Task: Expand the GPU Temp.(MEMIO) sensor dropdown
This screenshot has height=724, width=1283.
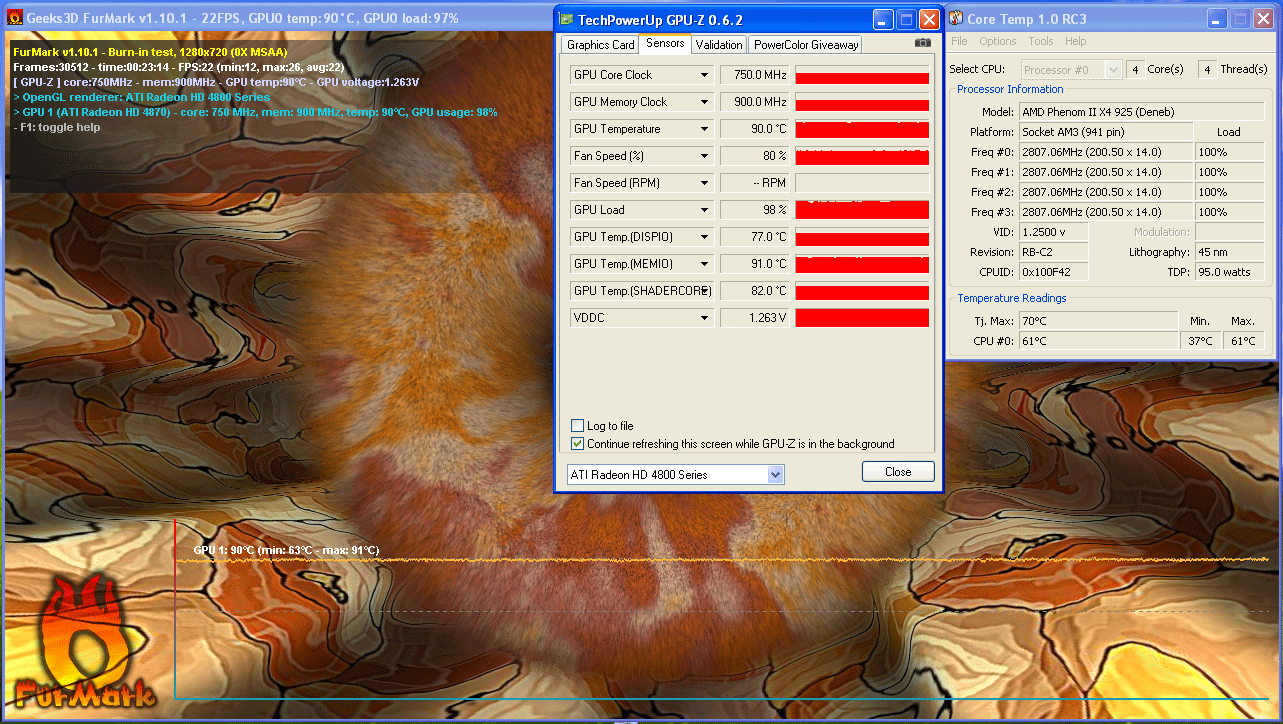Action: point(706,264)
